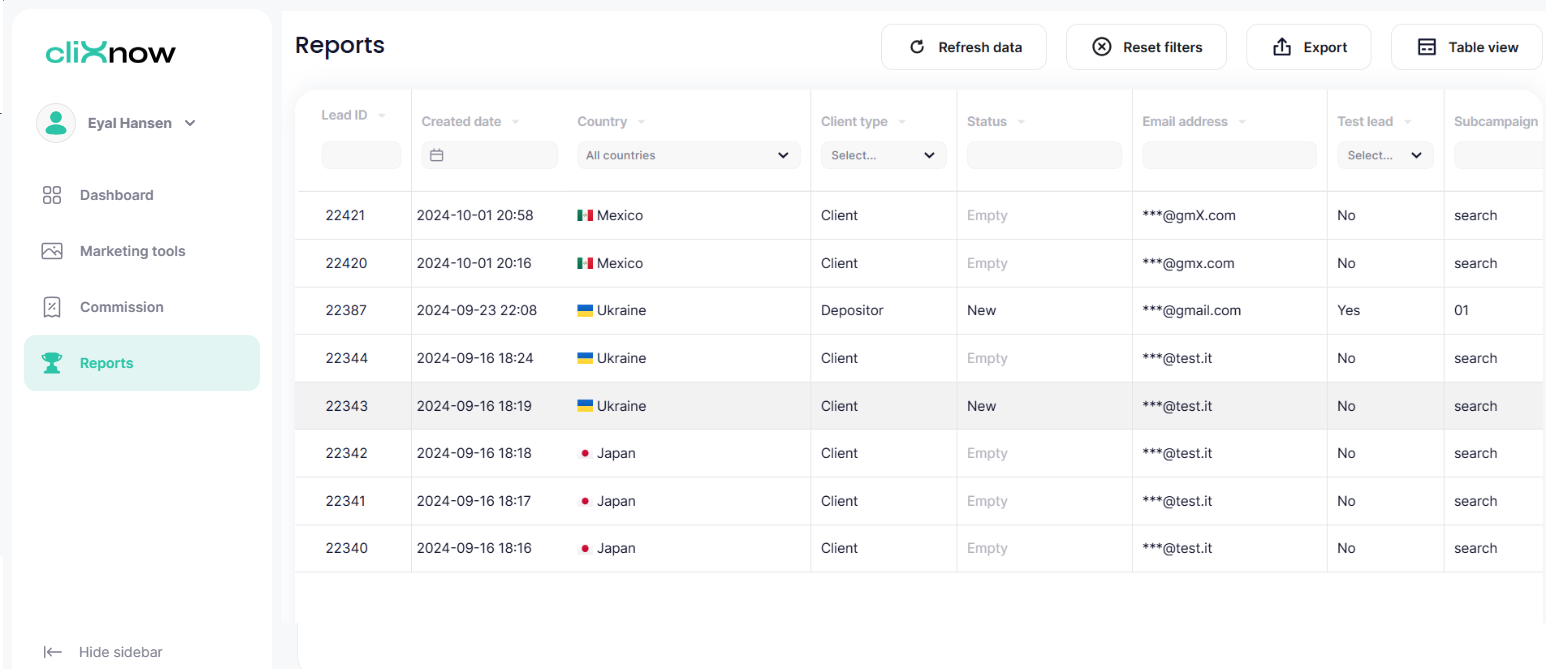Click the Commission percent icon

(52, 307)
